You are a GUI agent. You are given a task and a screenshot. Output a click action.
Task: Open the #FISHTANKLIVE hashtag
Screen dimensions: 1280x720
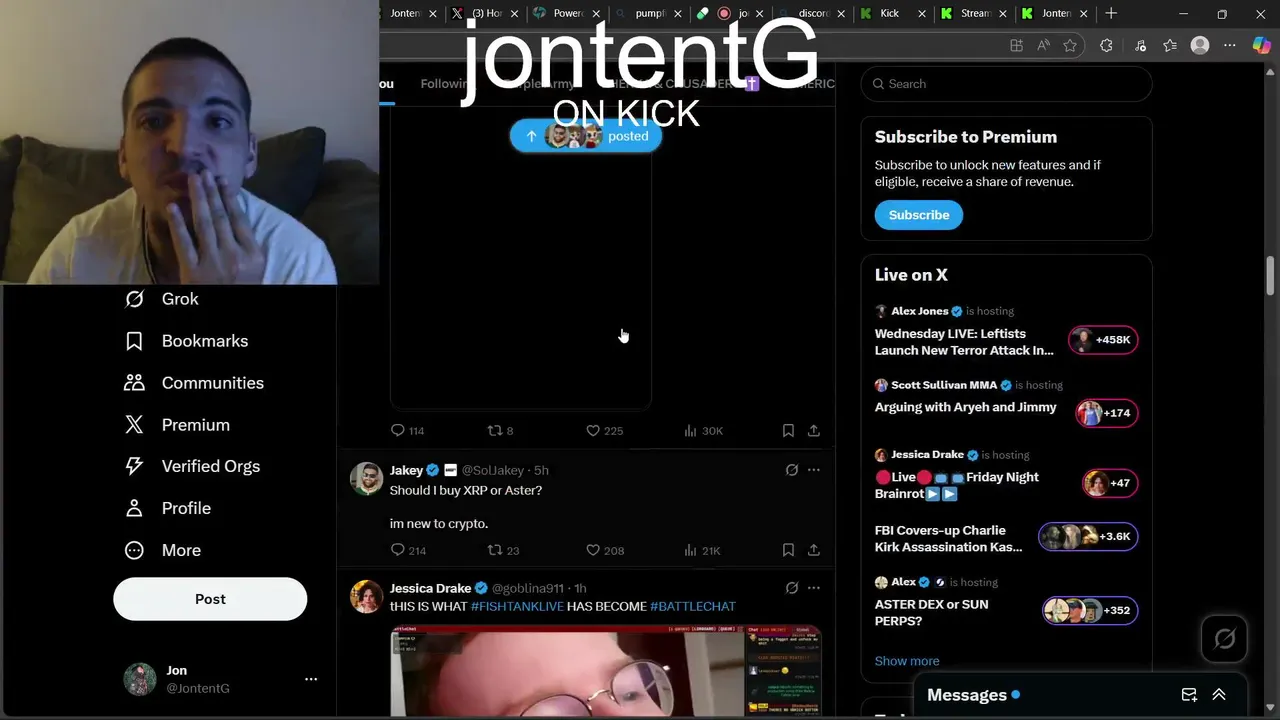tap(517, 606)
